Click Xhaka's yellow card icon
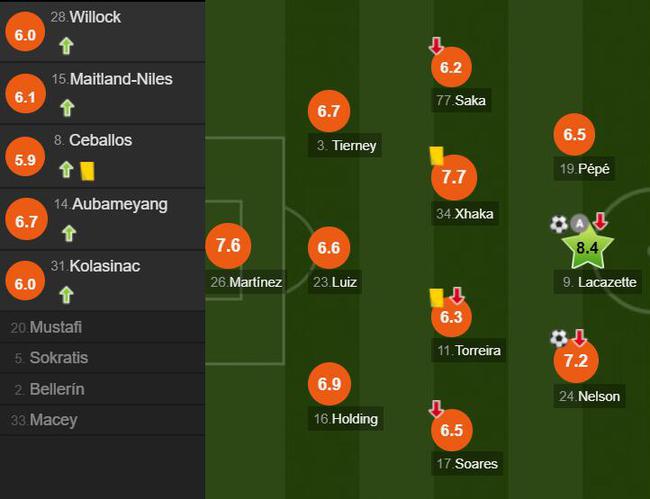The height and width of the screenshot is (499, 650). point(437,156)
